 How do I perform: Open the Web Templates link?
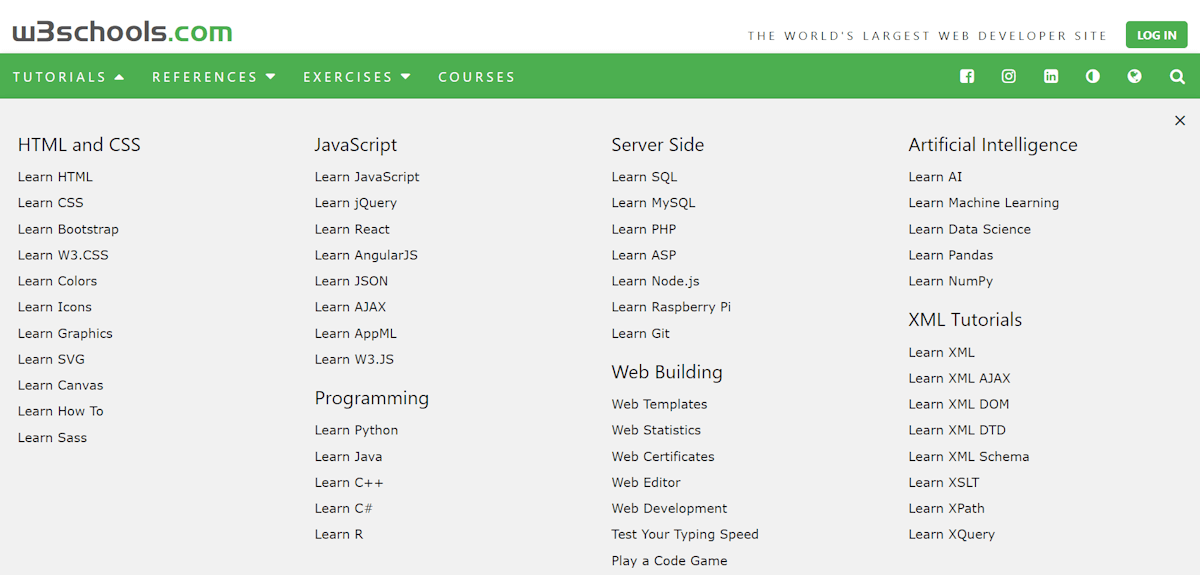659,404
